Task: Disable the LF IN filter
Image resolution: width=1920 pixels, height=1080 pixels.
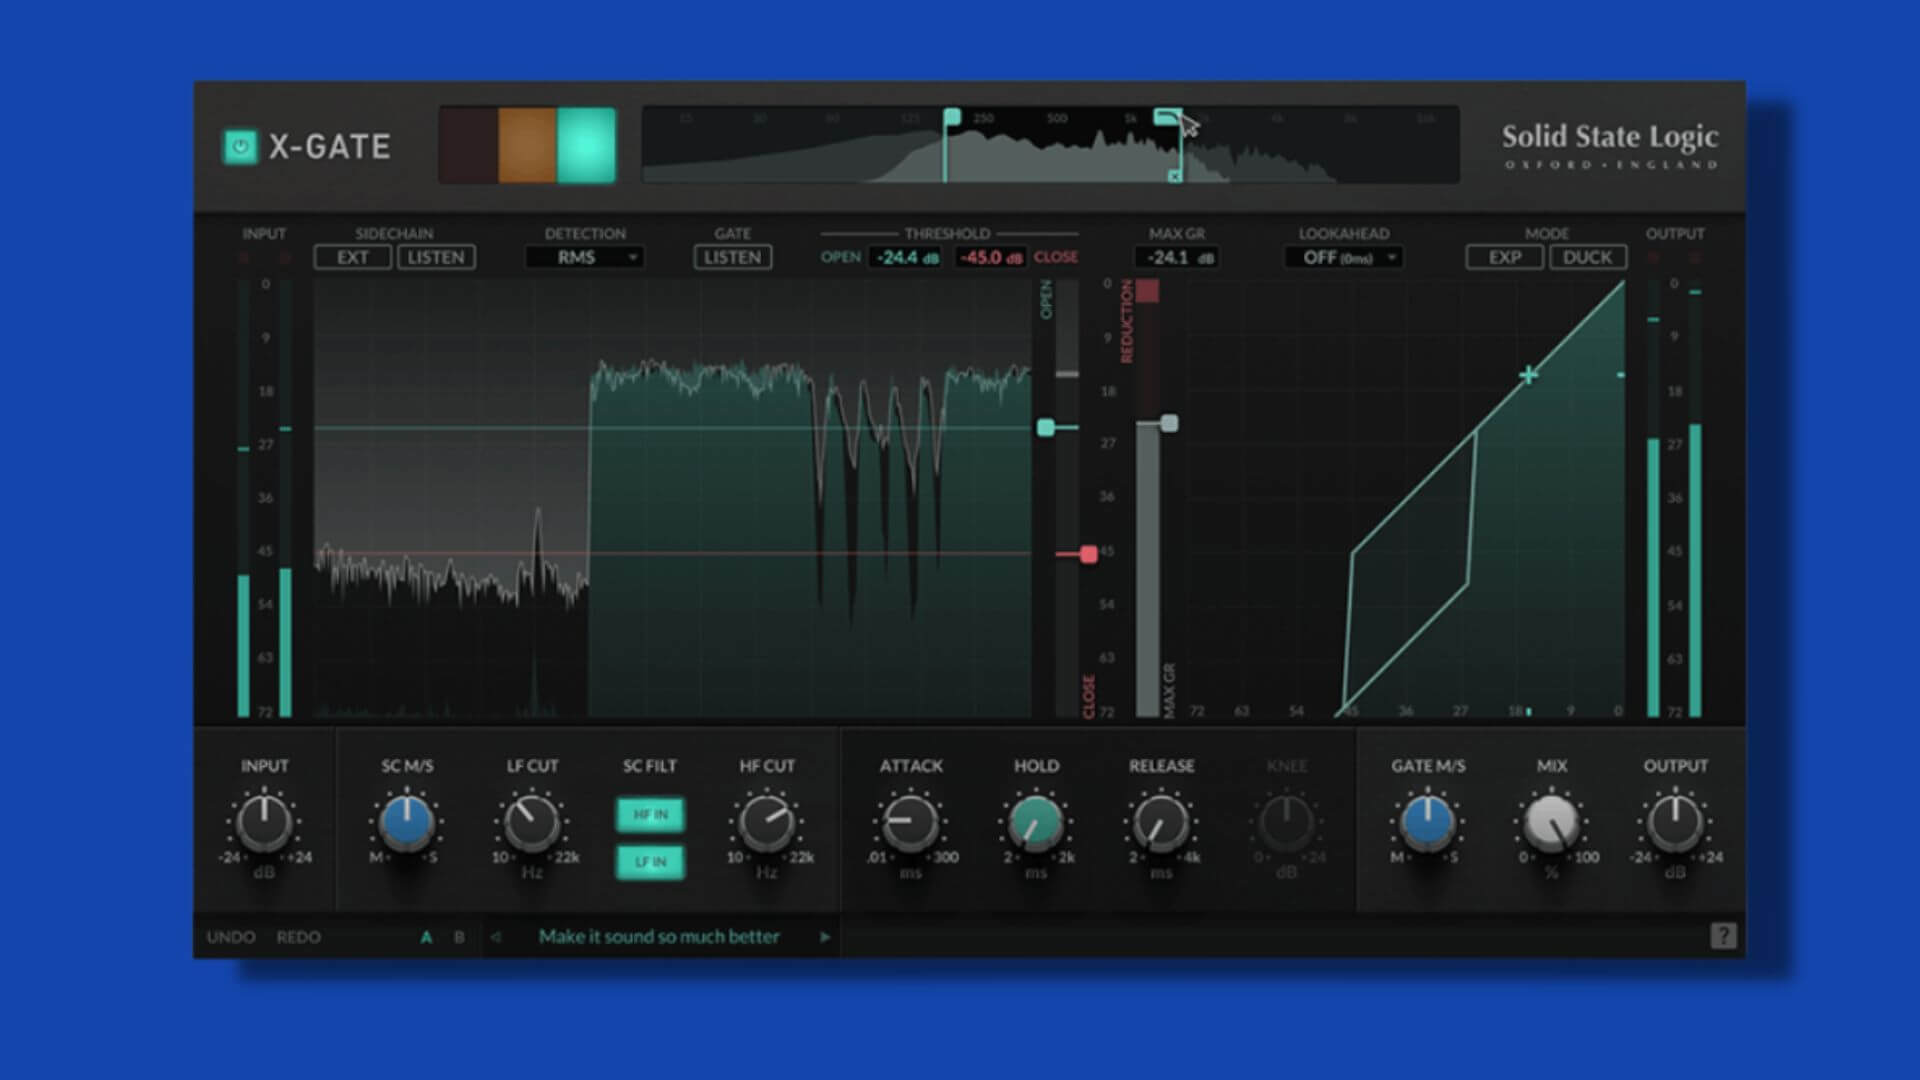Action: pos(650,862)
